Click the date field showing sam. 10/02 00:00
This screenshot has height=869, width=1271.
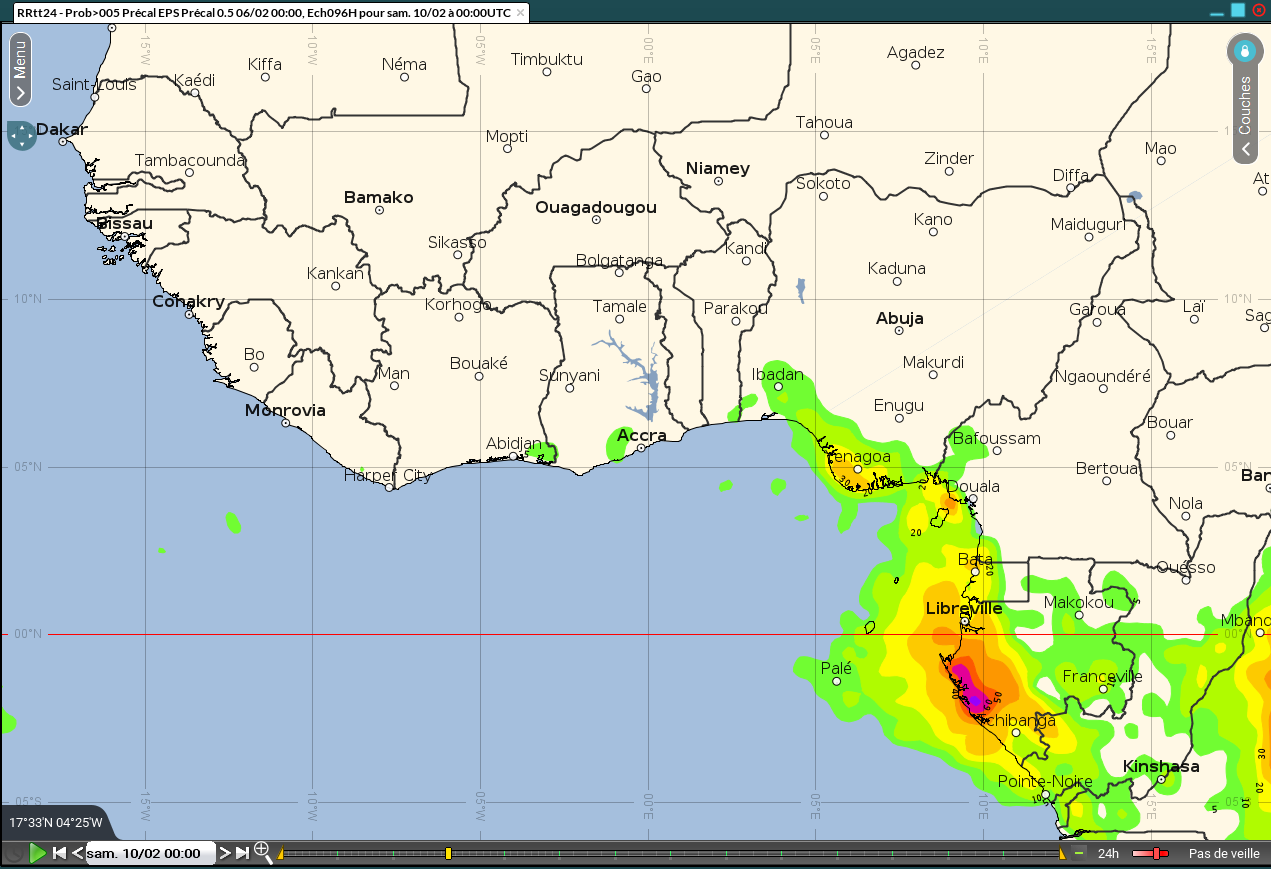[x=150, y=854]
